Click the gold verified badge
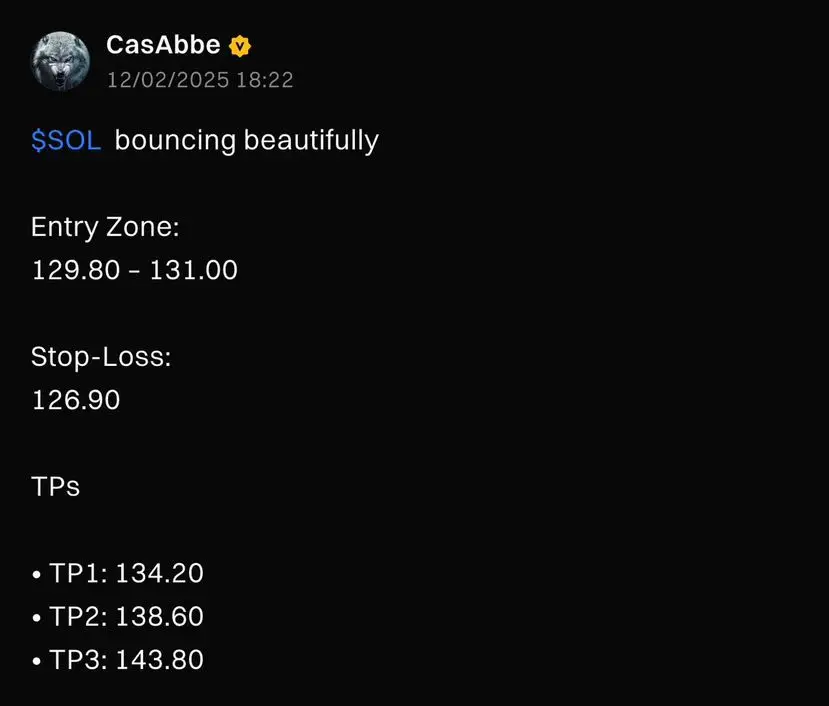The width and height of the screenshot is (829, 706). [240, 46]
